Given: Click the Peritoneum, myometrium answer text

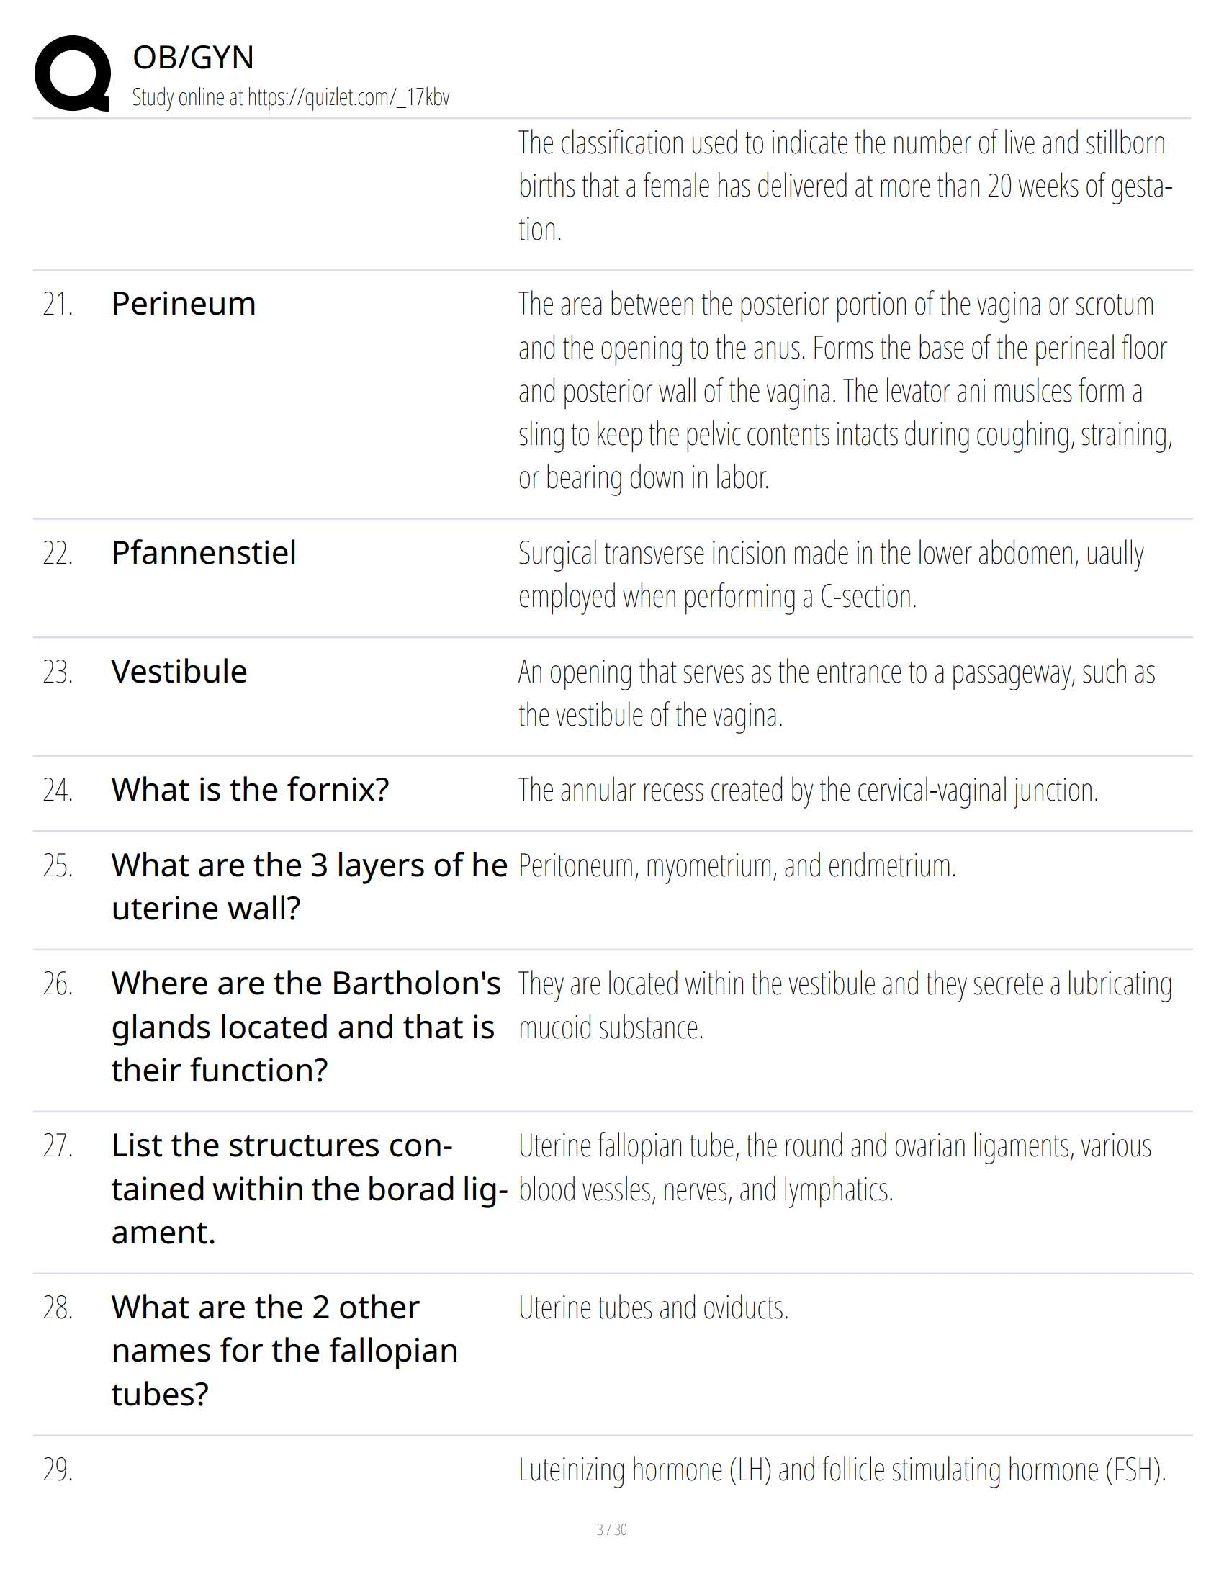Looking at the screenshot, I should tap(737, 866).
